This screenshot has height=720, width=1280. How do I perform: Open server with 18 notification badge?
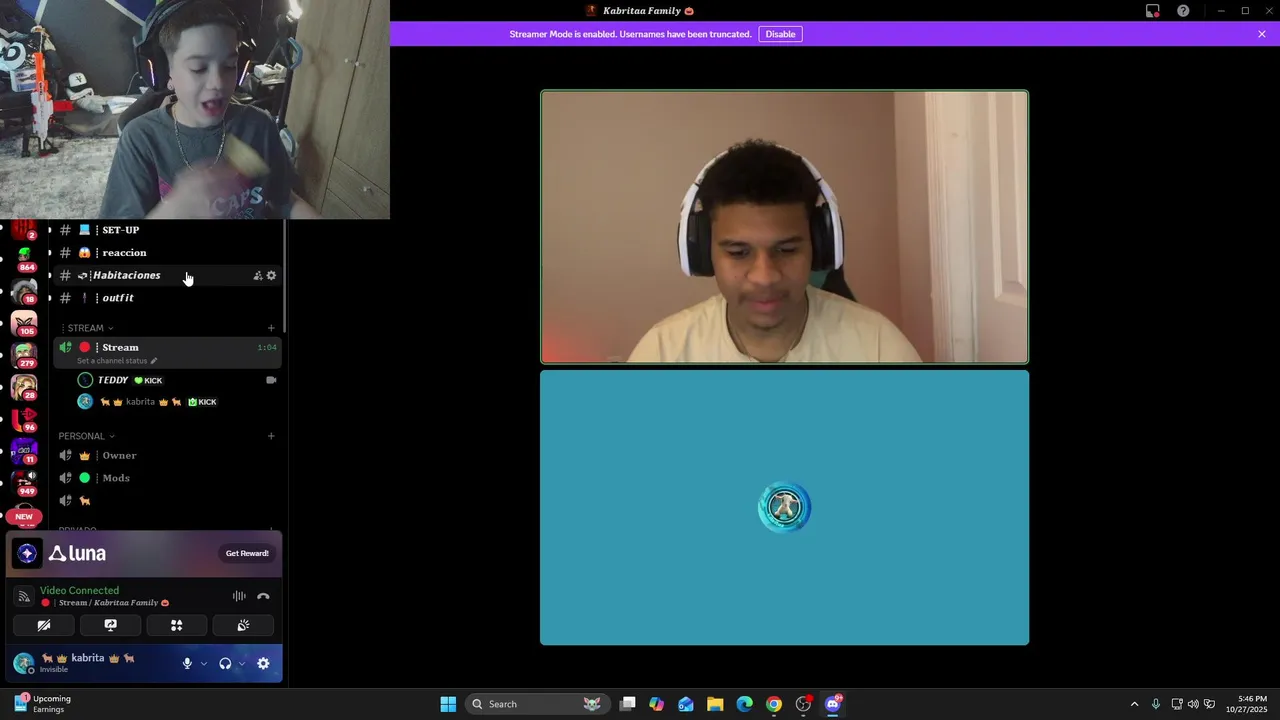coord(24,291)
